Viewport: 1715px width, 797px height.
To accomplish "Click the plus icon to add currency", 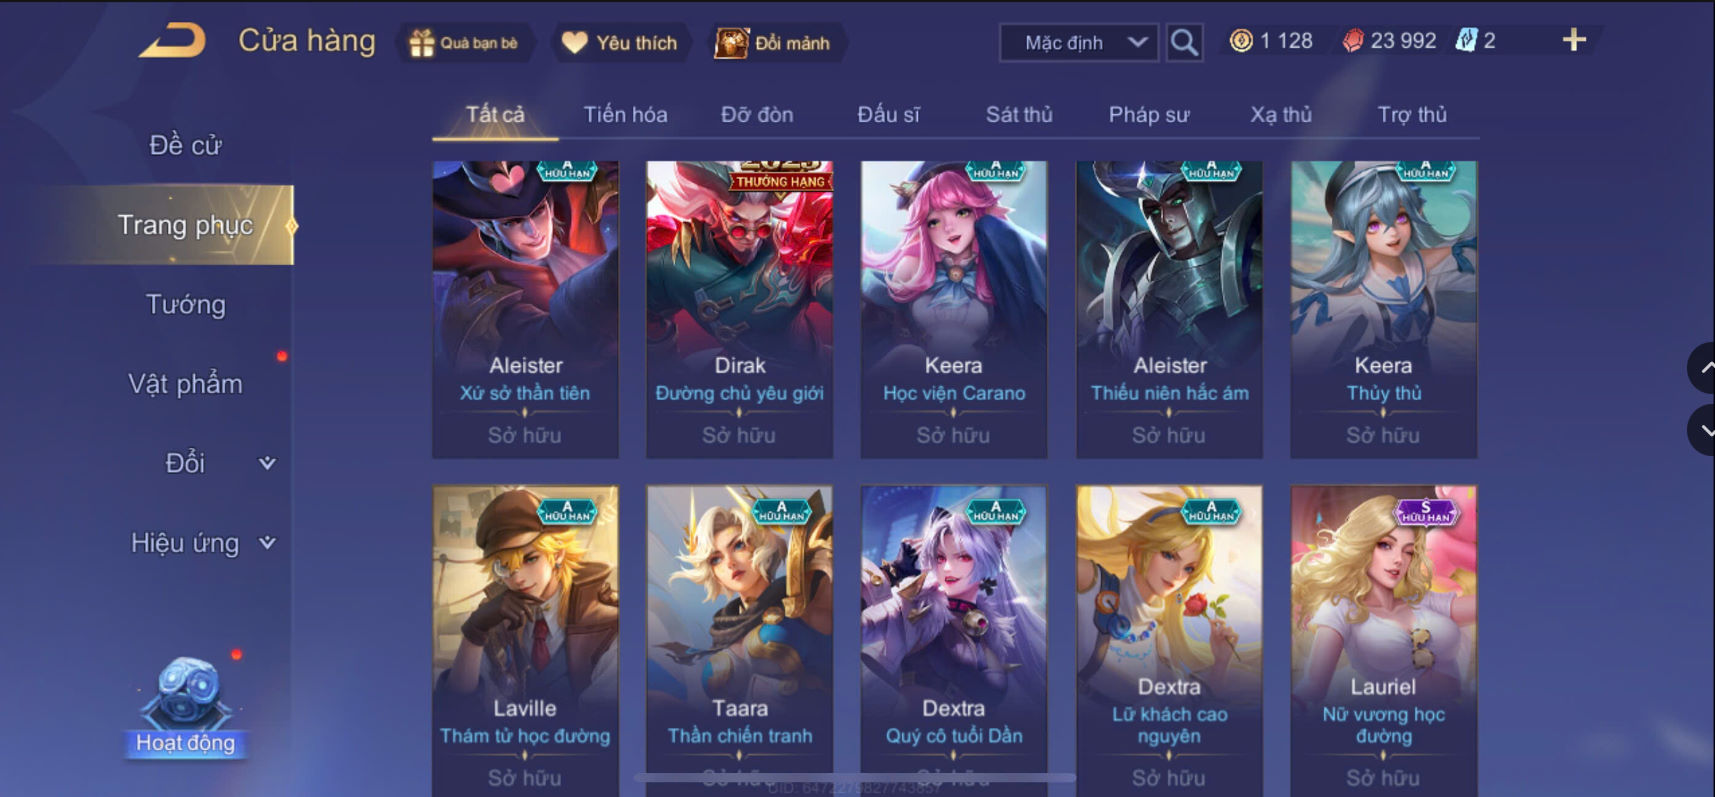I will coord(1574,40).
